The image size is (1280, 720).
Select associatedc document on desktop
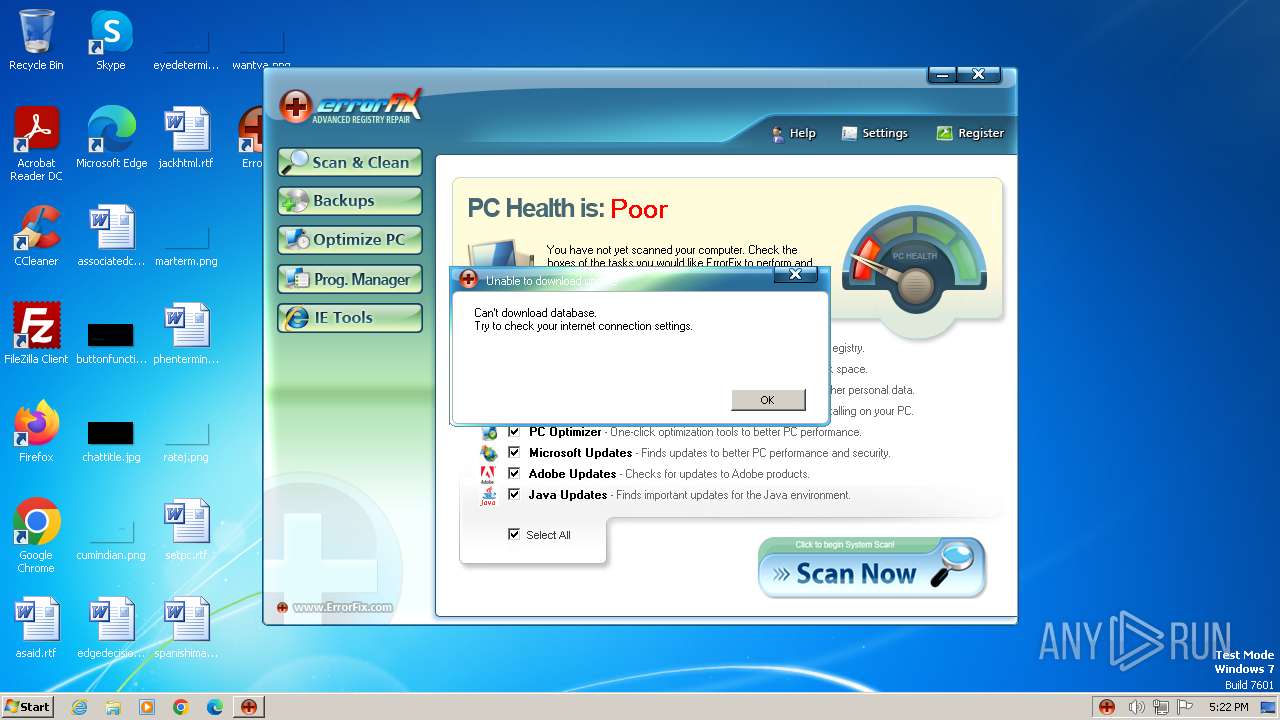[x=111, y=236]
